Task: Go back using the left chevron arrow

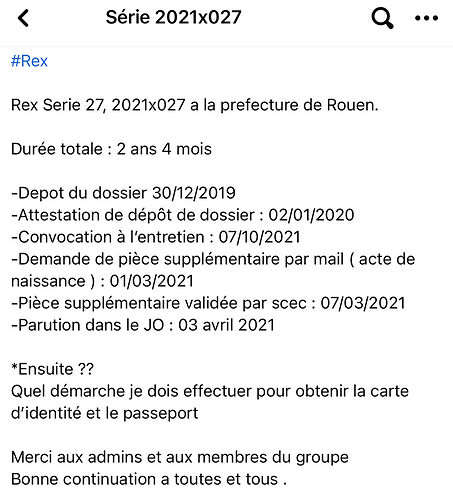Action: tap(23, 18)
